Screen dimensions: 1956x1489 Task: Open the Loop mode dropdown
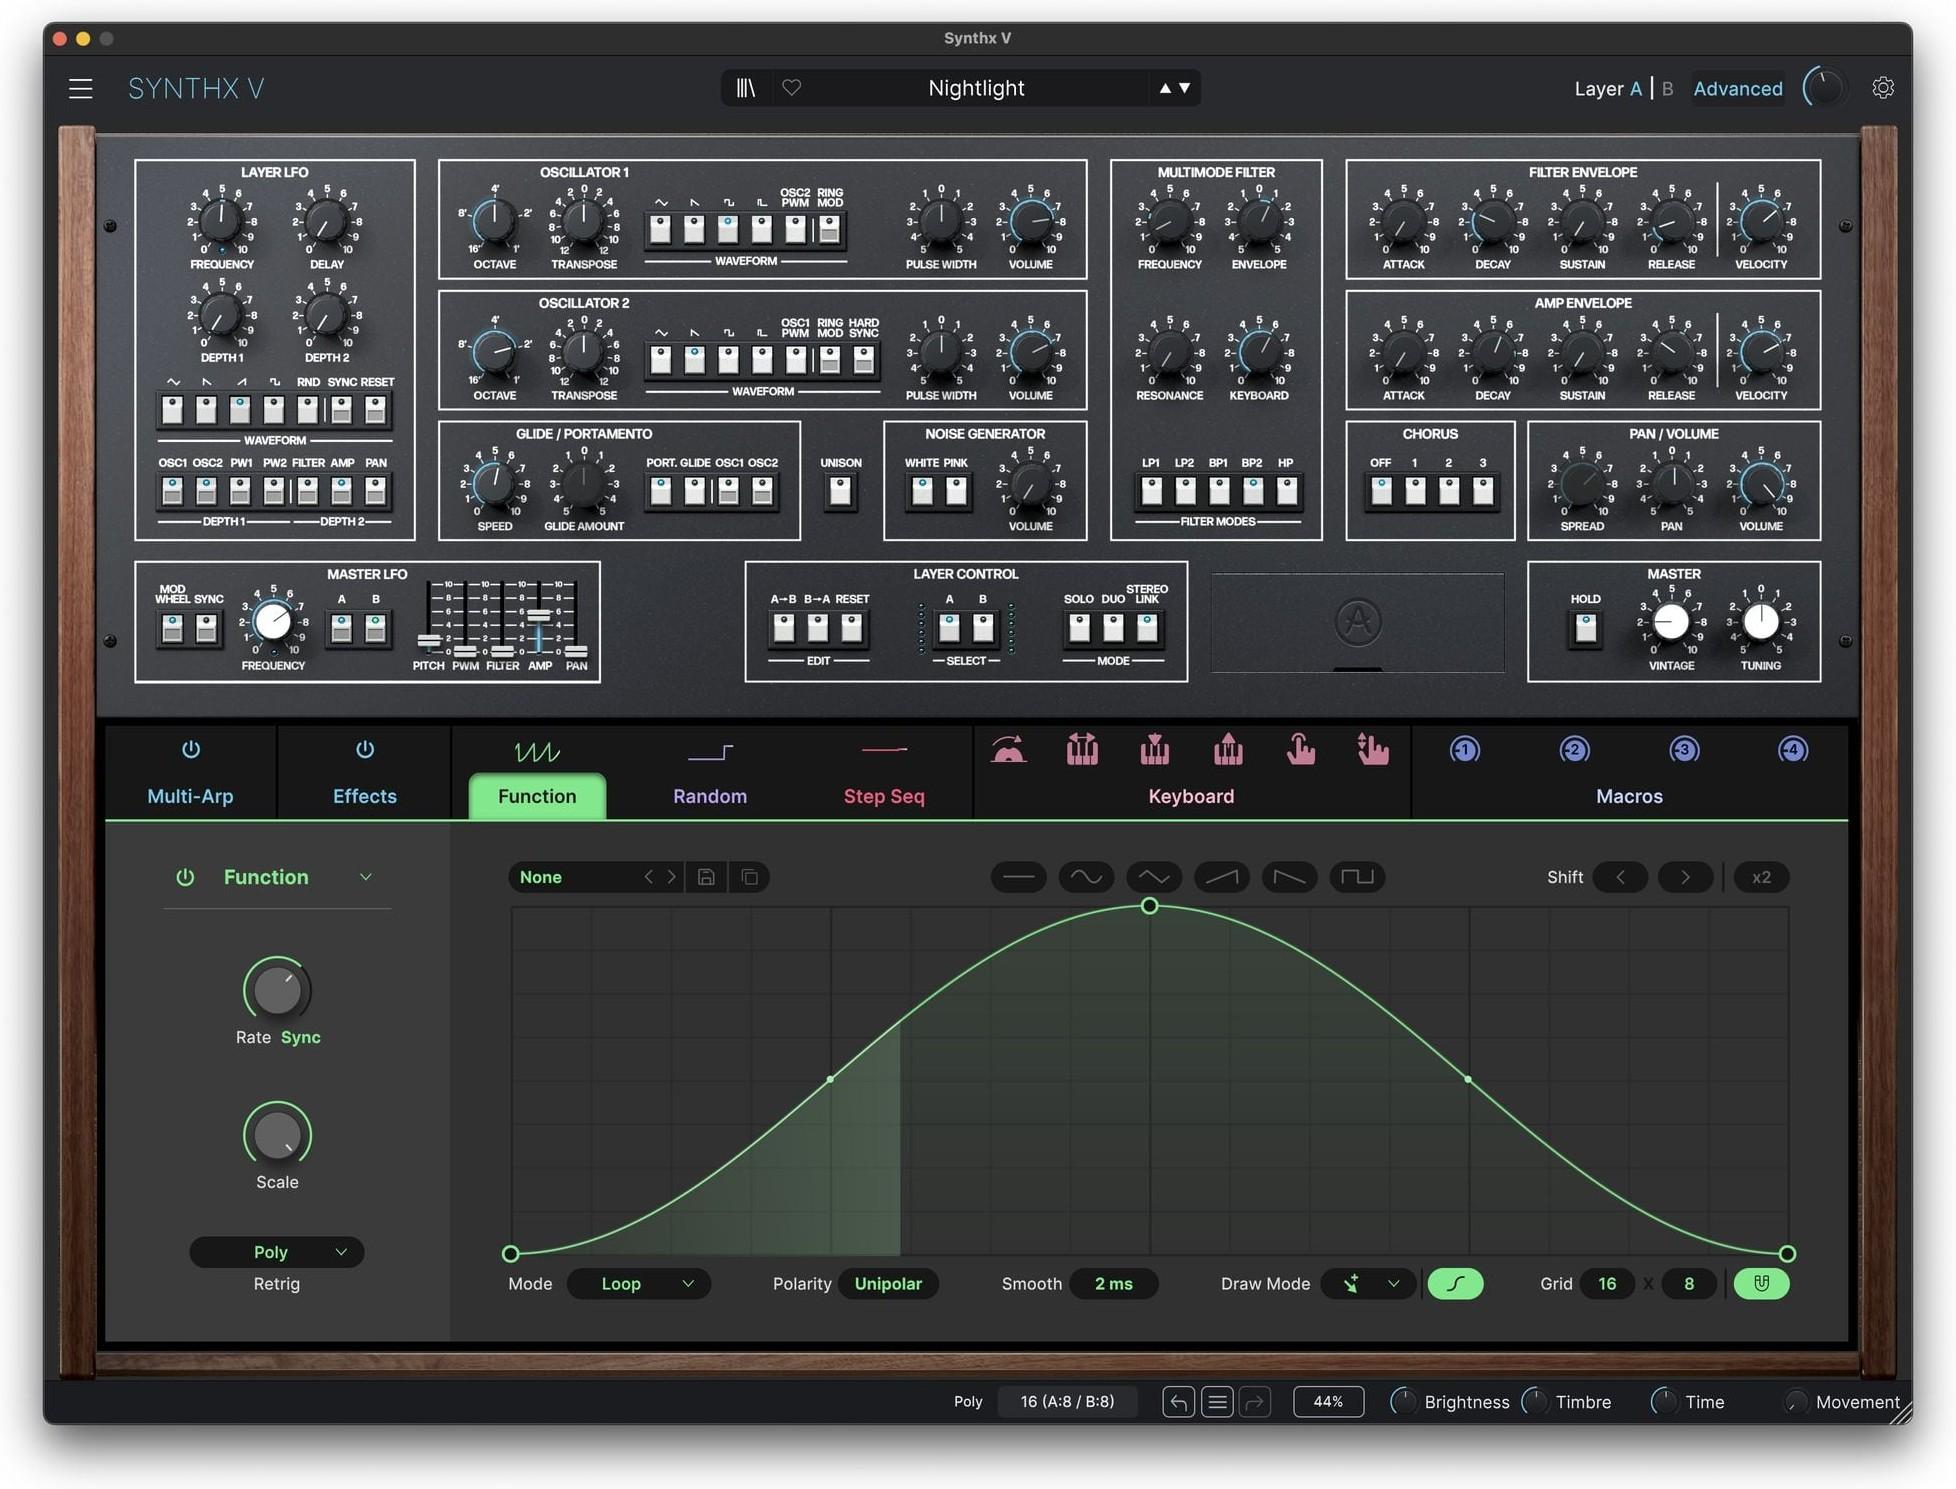638,1284
